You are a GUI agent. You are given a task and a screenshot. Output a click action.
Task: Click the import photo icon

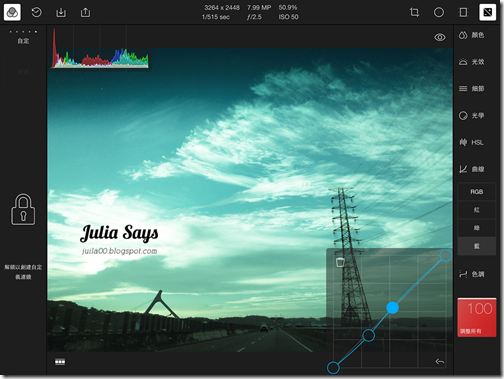(61, 12)
